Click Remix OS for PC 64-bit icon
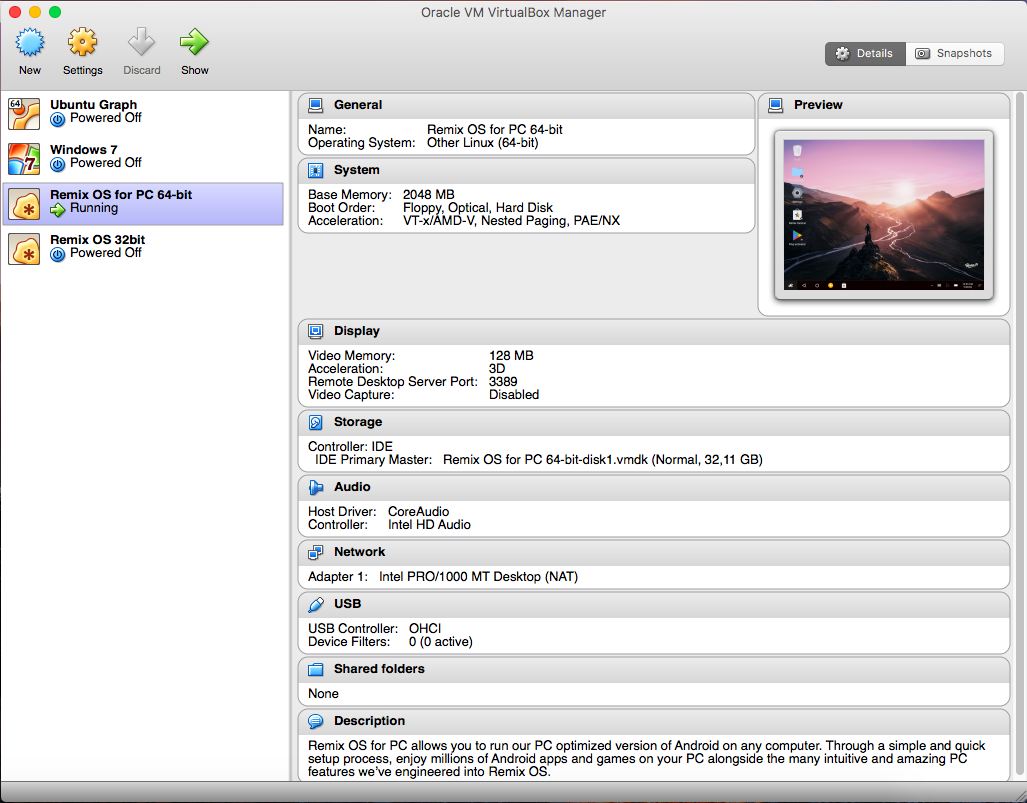The width and height of the screenshot is (1027, 803). [x=24, y=204]
